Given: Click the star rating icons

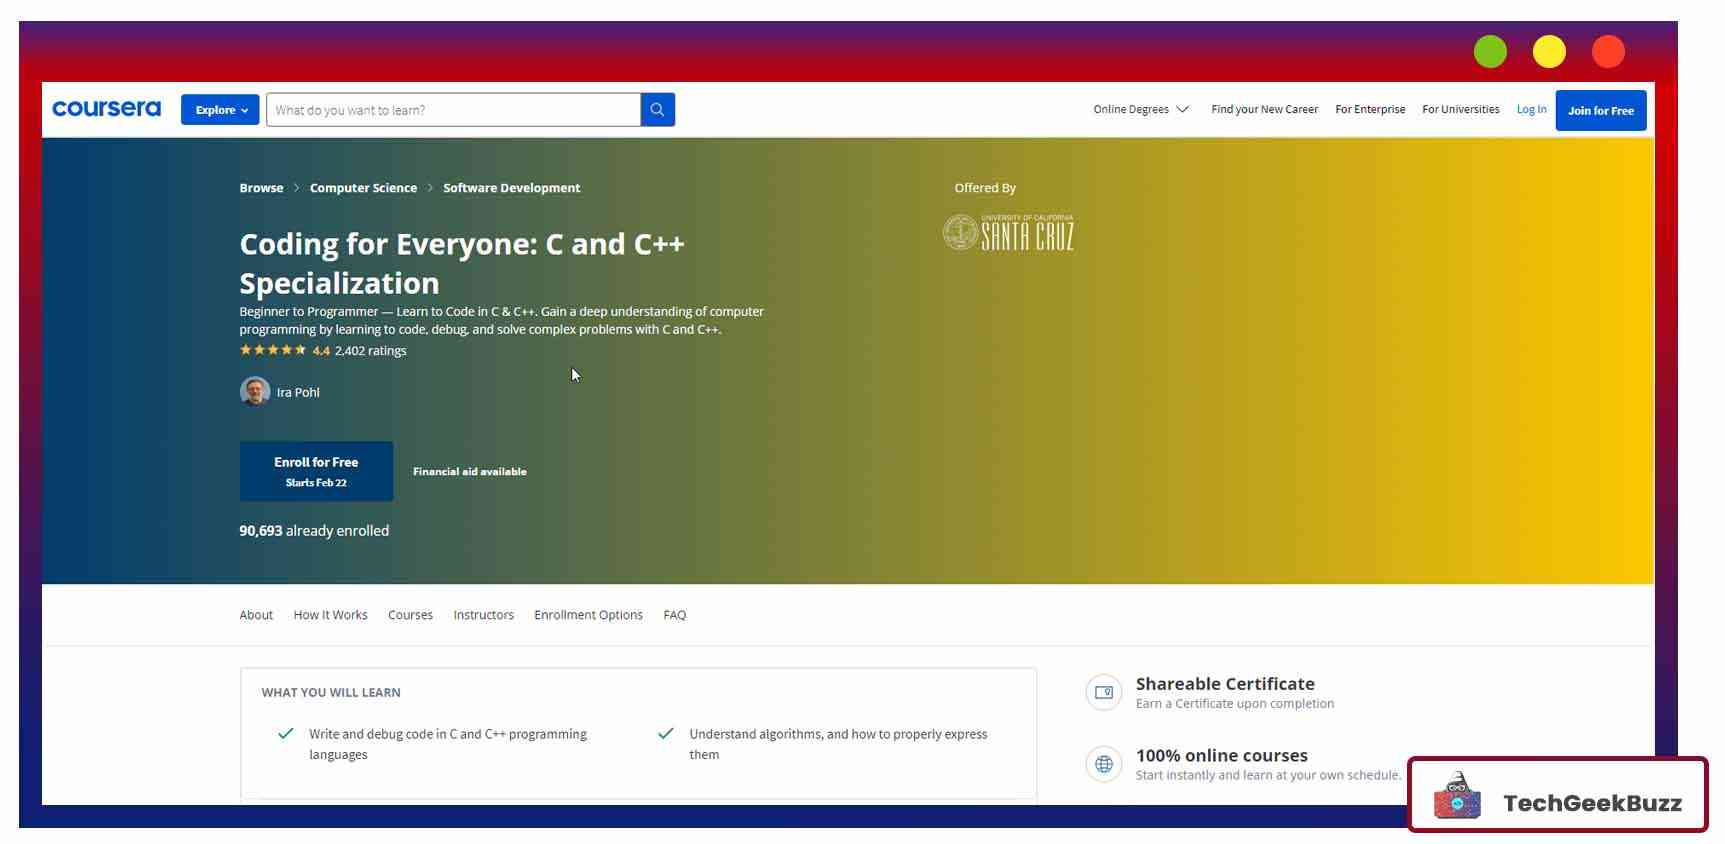Looking at the screenshot, I should (x=273, y=350).
